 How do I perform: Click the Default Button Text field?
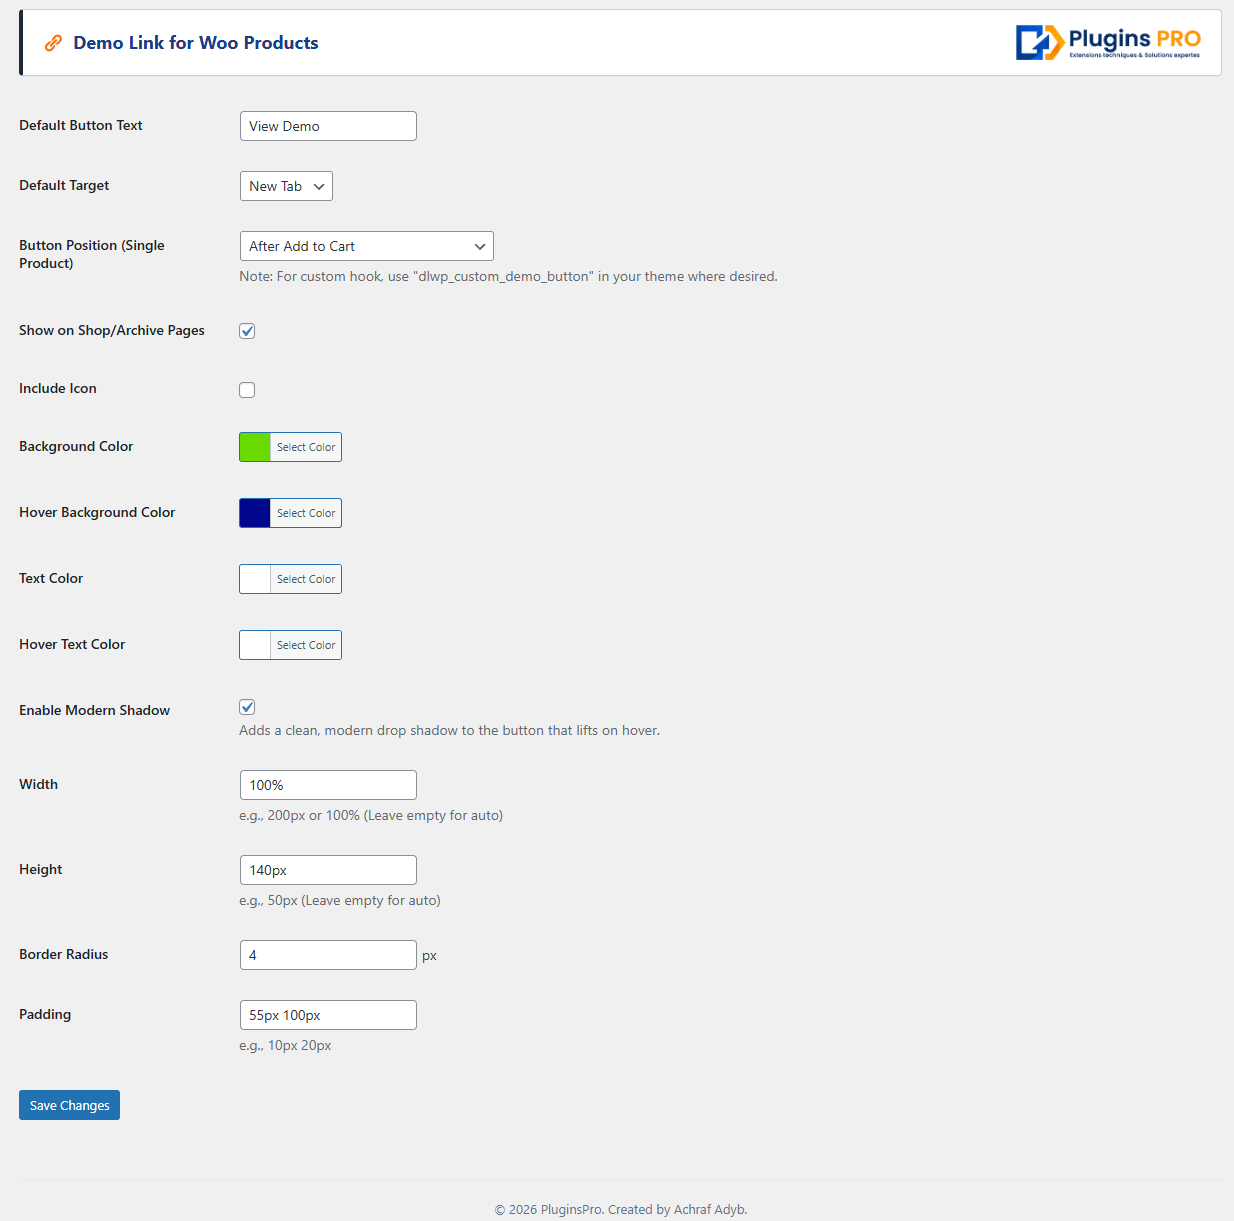328,126
